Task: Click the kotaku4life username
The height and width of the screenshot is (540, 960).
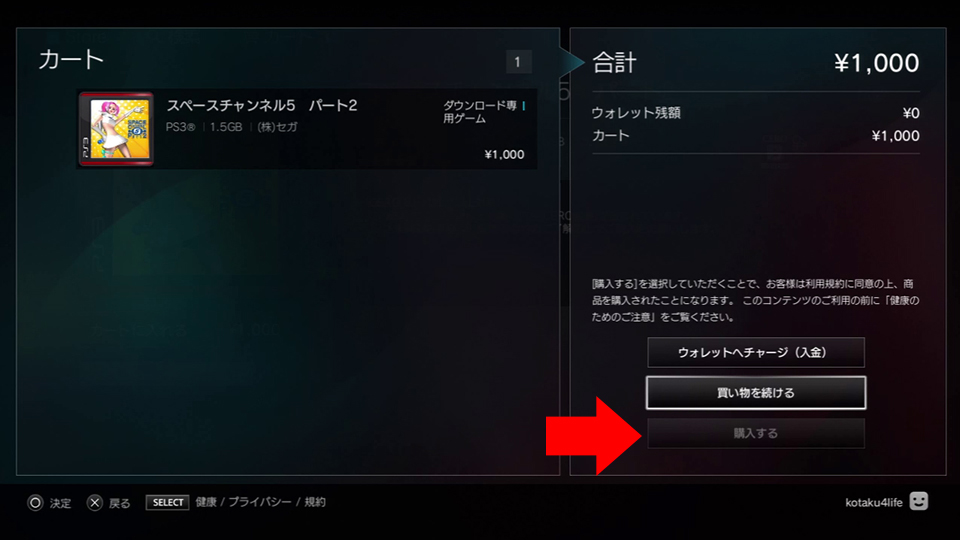Action: [x=874, y=503]
